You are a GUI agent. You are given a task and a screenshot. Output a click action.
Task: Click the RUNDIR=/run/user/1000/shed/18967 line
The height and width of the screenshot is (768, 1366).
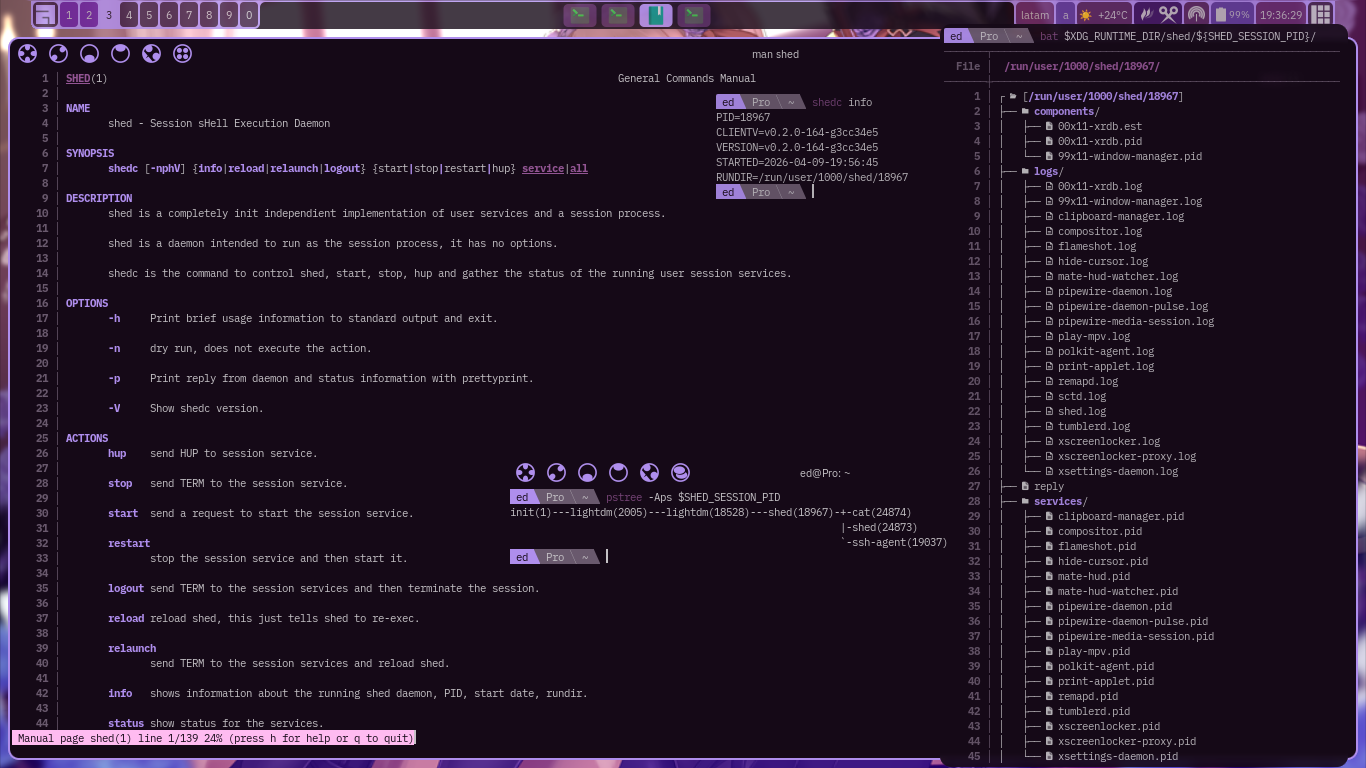(x=812, y=177)
